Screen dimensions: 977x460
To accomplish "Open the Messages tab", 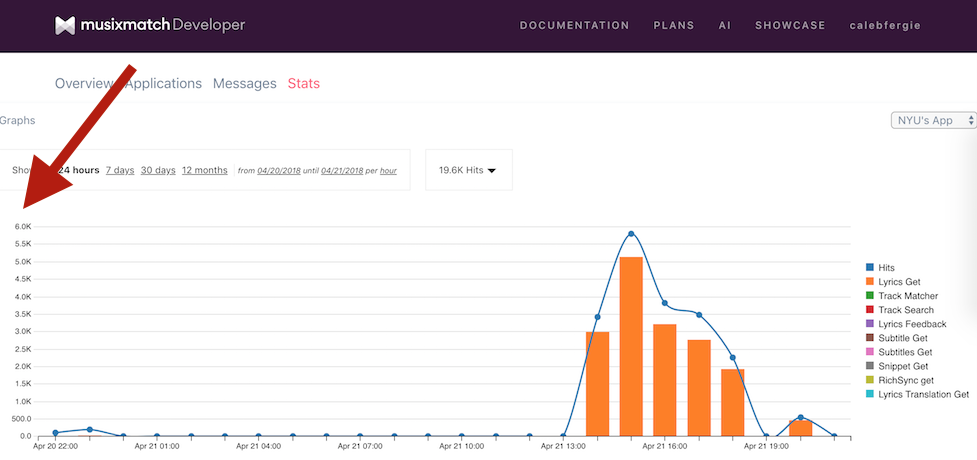I will point(244,83).
